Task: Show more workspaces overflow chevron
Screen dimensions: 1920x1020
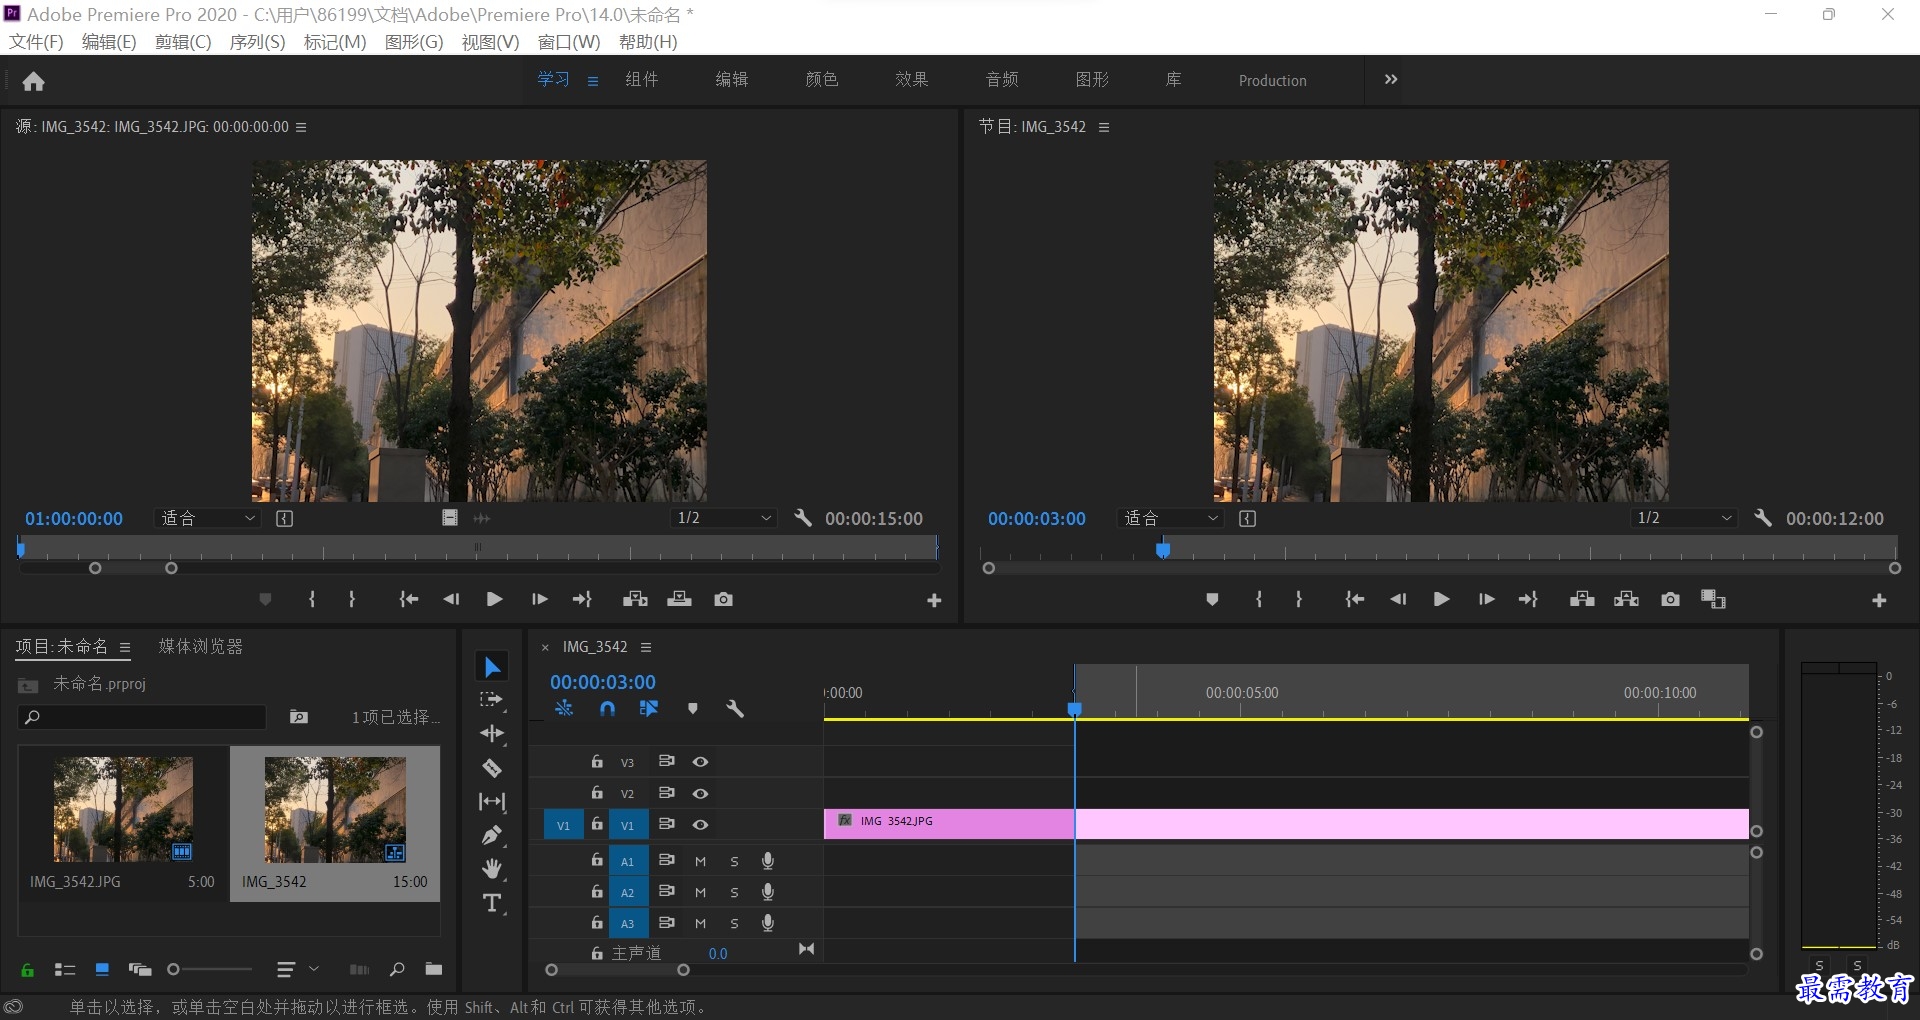Action: (1390, 80)
